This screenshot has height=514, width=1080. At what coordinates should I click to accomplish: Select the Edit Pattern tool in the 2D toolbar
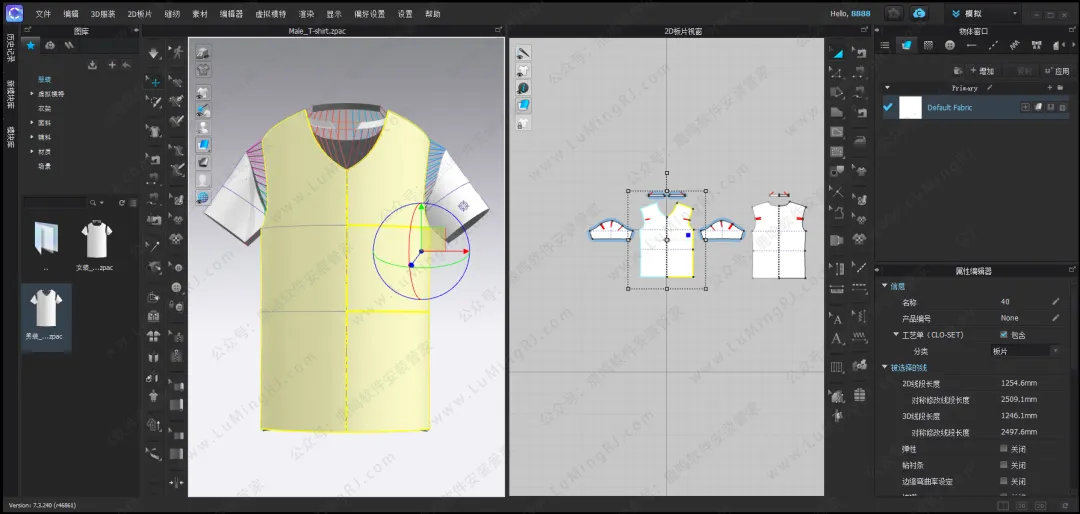[837, 53]
